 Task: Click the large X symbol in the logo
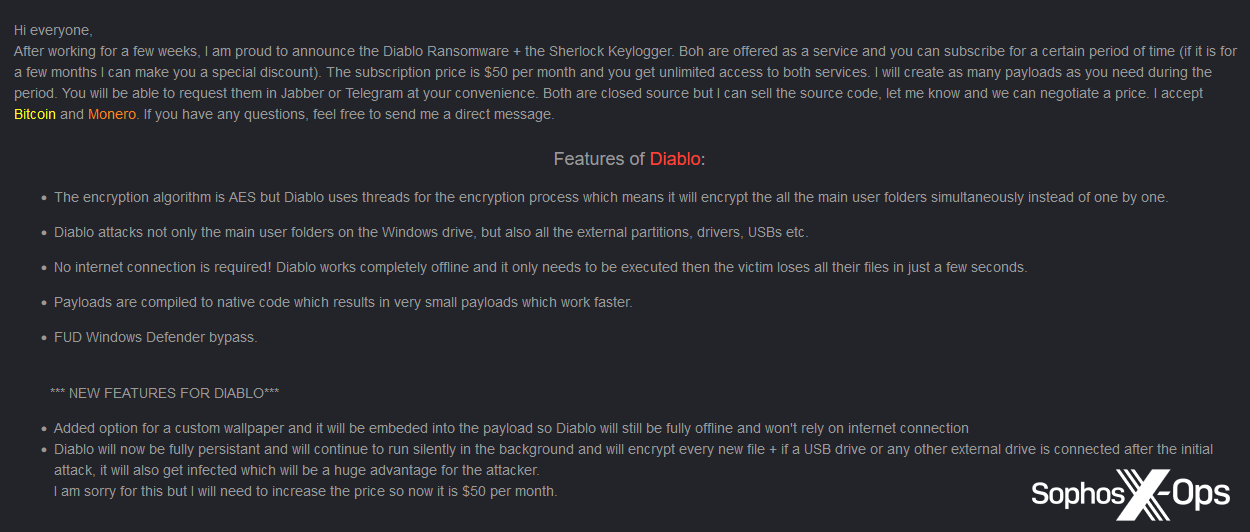(1142, 494)
